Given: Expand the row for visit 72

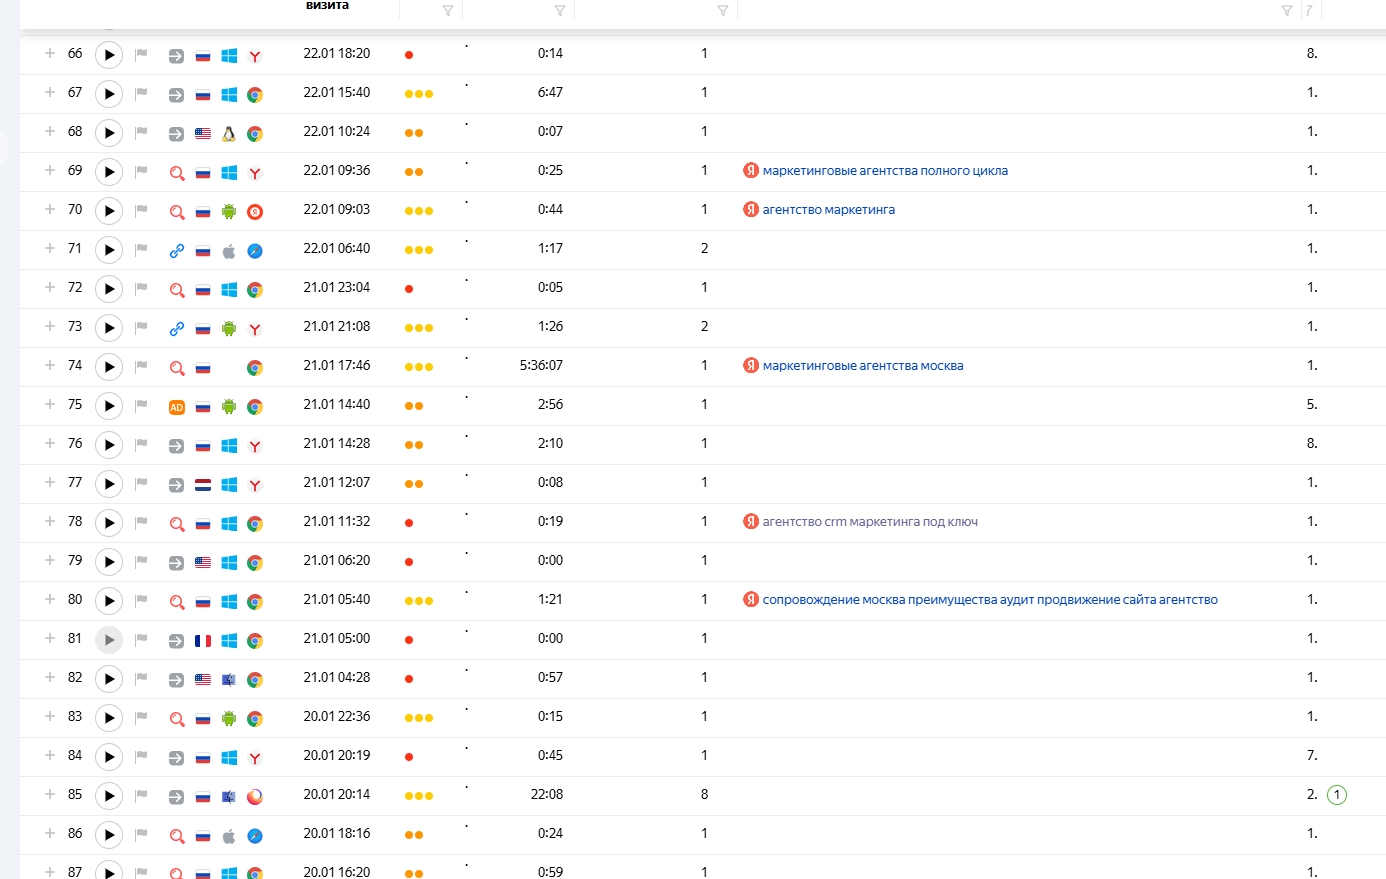Looking at the screenshot, I should [49, 287].
